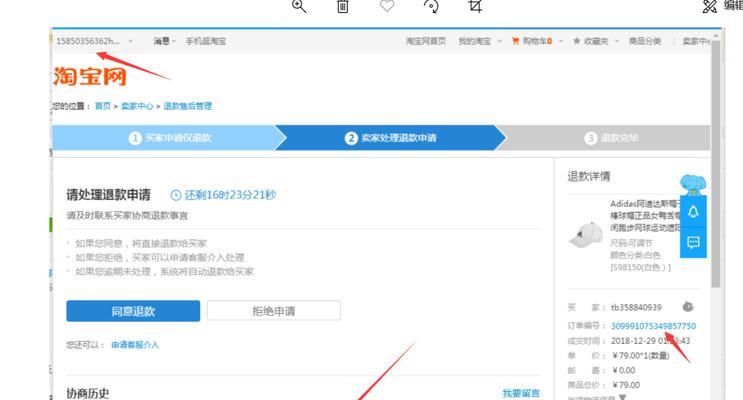Click the 退款详情 heading
743x400 pixels.
[x=589, y=176]
